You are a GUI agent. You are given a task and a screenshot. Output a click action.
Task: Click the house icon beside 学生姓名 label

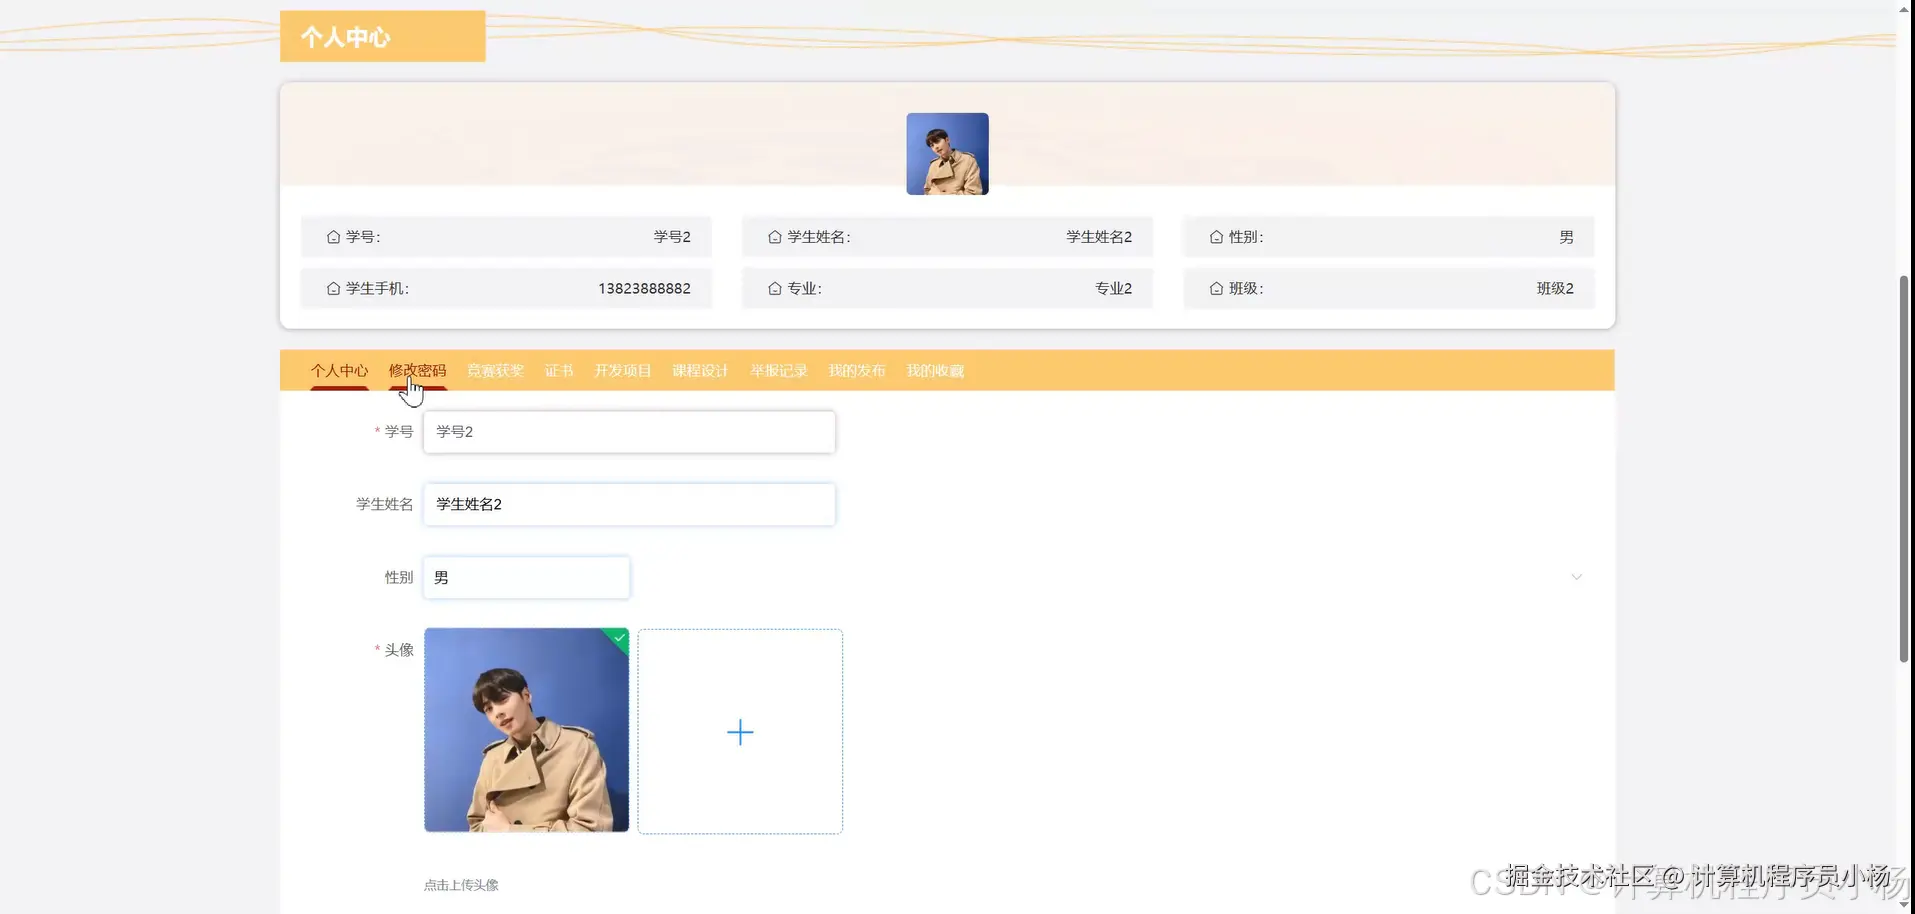click(x=775, y=236)
